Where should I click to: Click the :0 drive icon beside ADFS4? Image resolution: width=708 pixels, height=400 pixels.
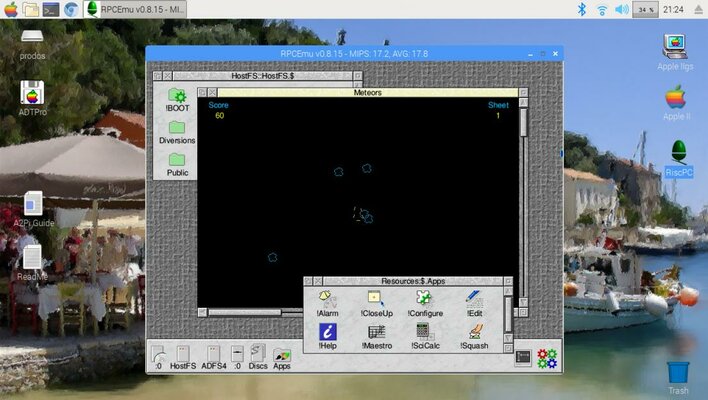click(238, 358)
